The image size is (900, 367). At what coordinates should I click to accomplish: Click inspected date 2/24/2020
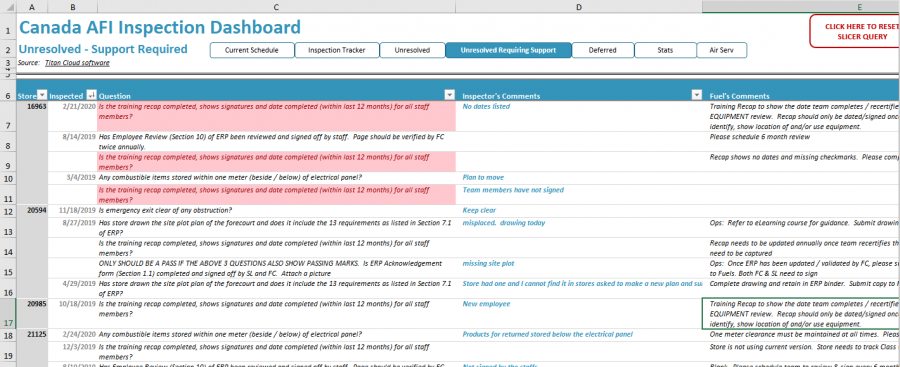point(79,334)
